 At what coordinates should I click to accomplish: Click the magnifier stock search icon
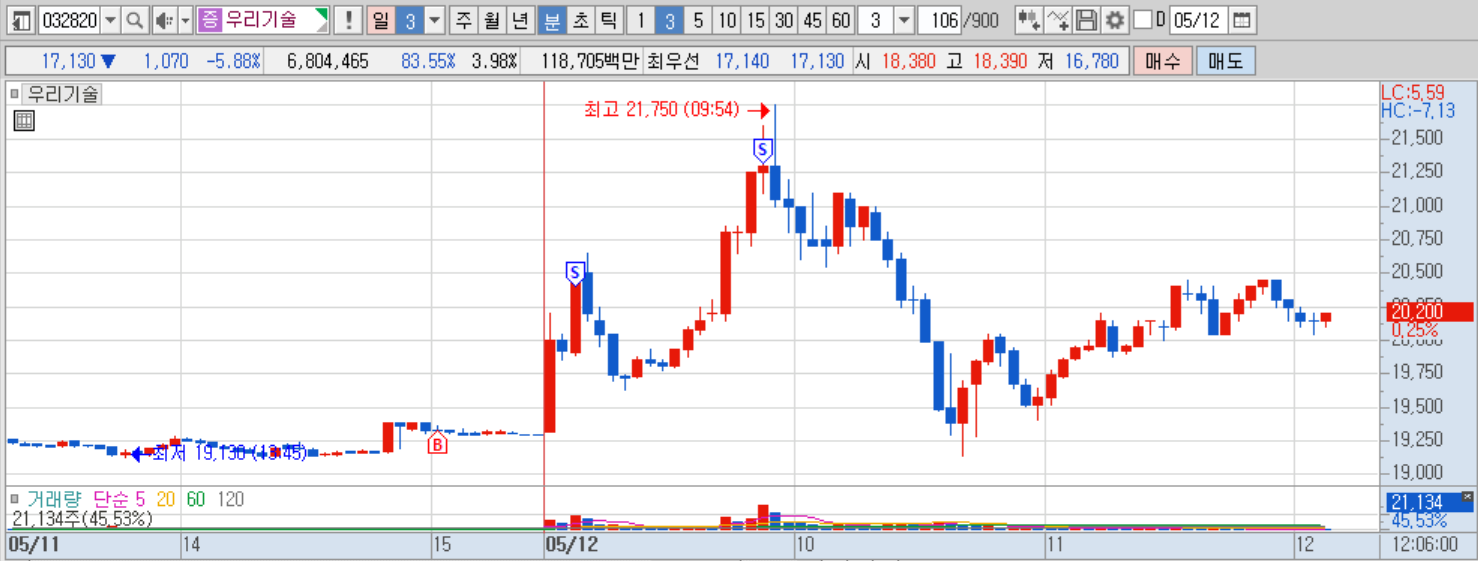(x=135, y=20)
